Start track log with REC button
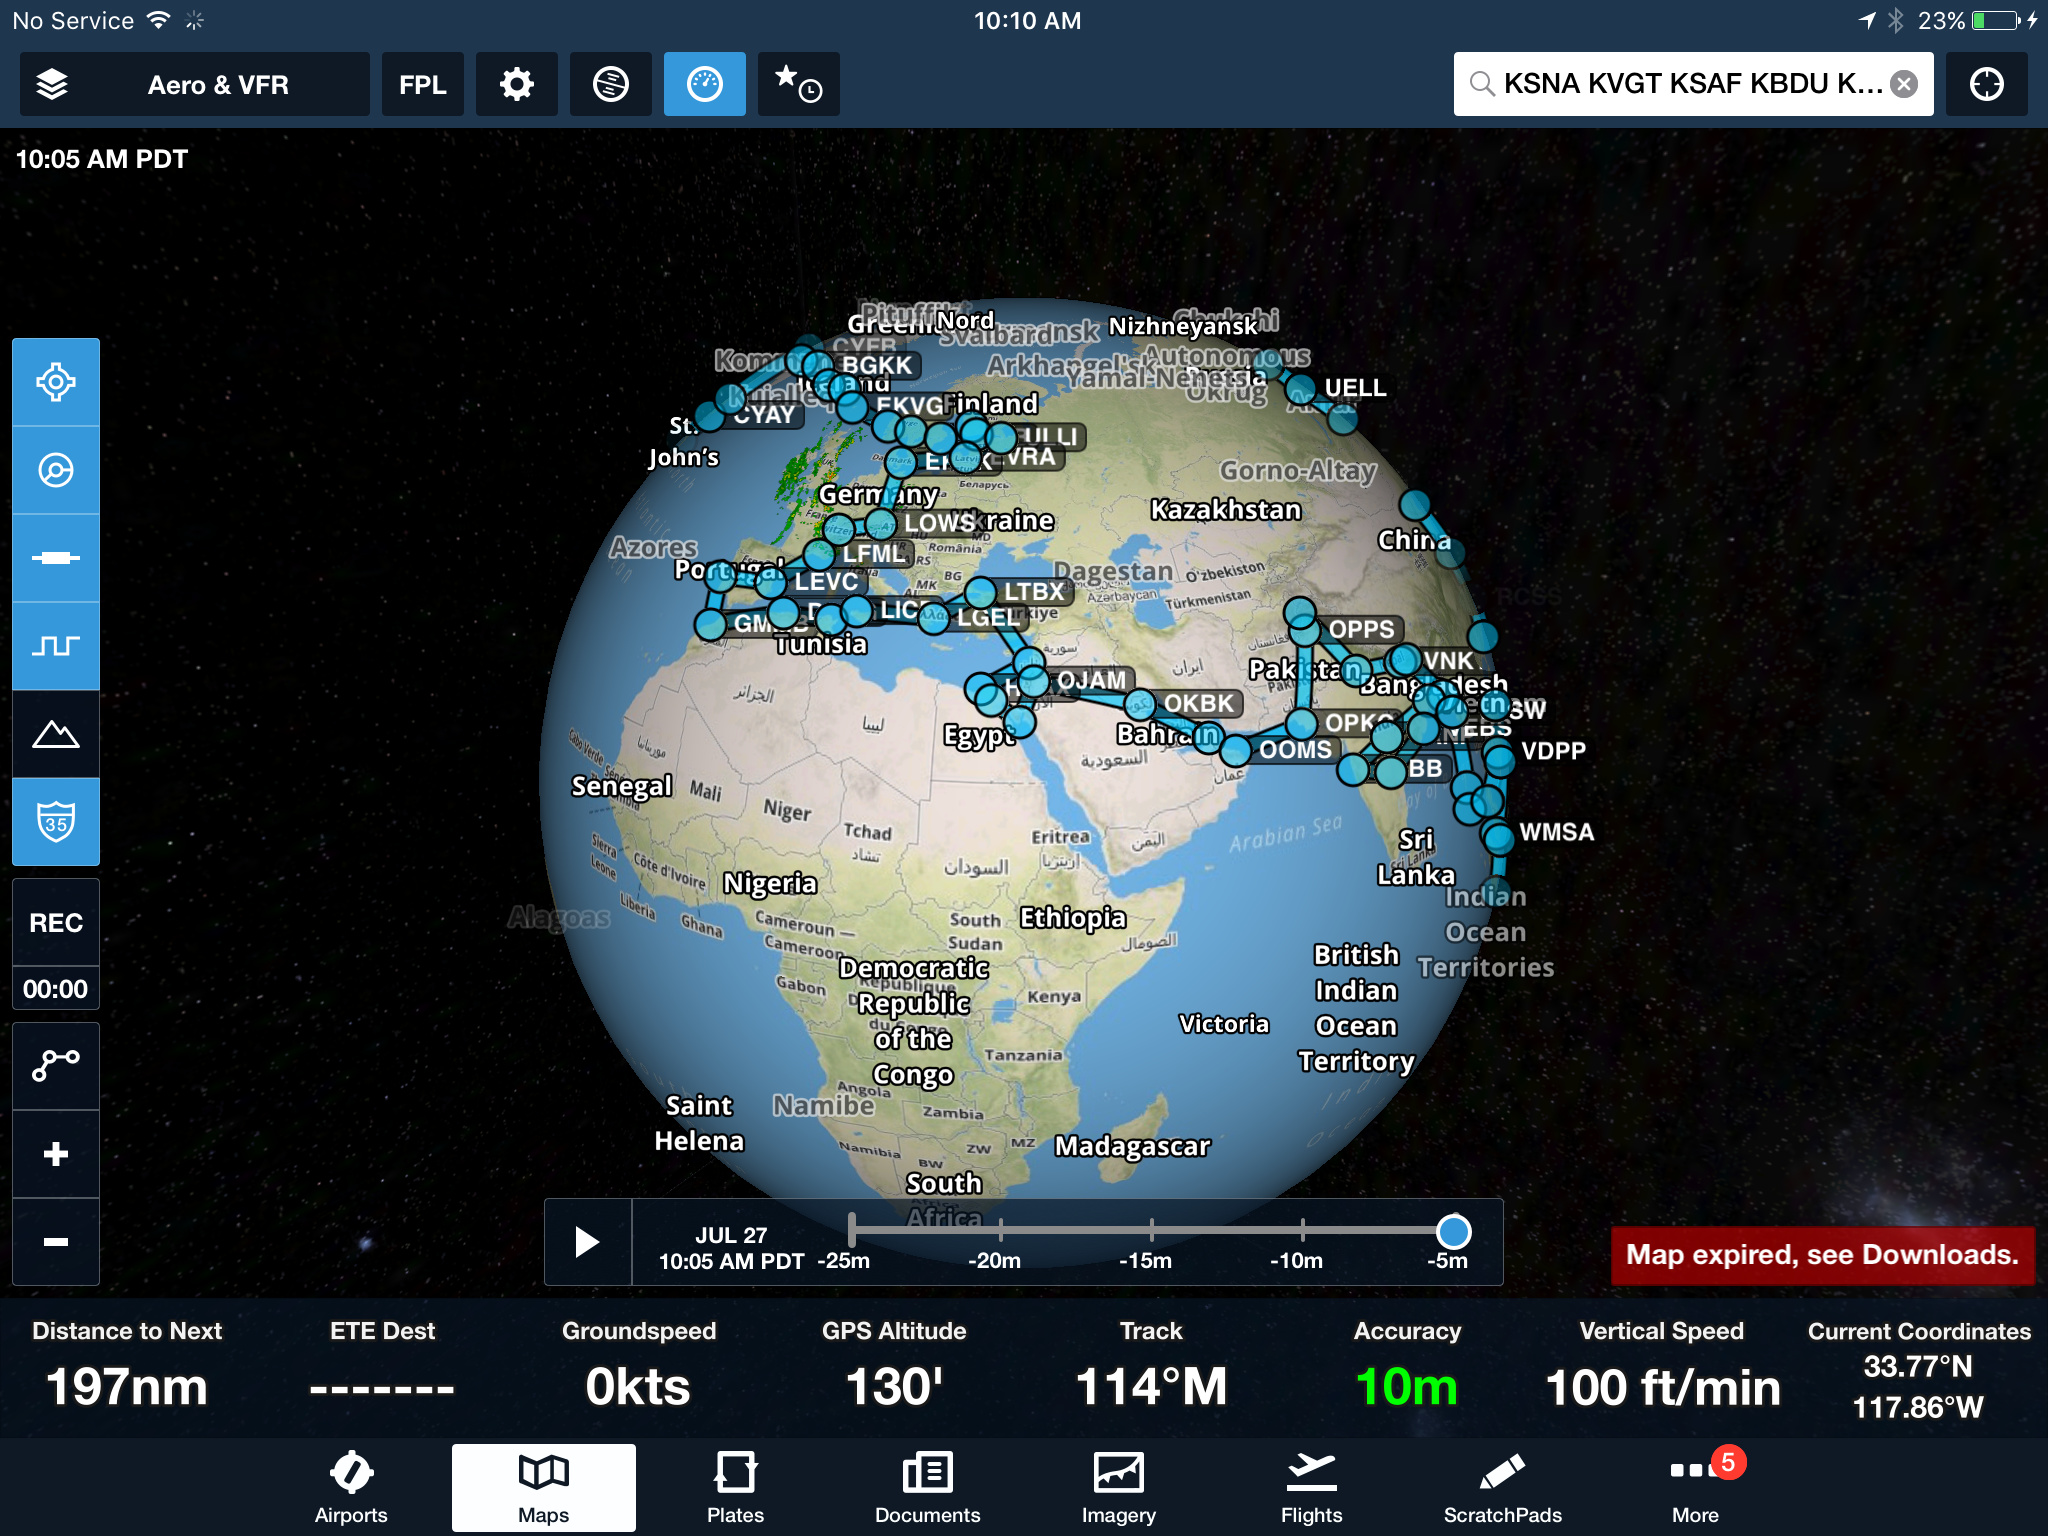 56,922
